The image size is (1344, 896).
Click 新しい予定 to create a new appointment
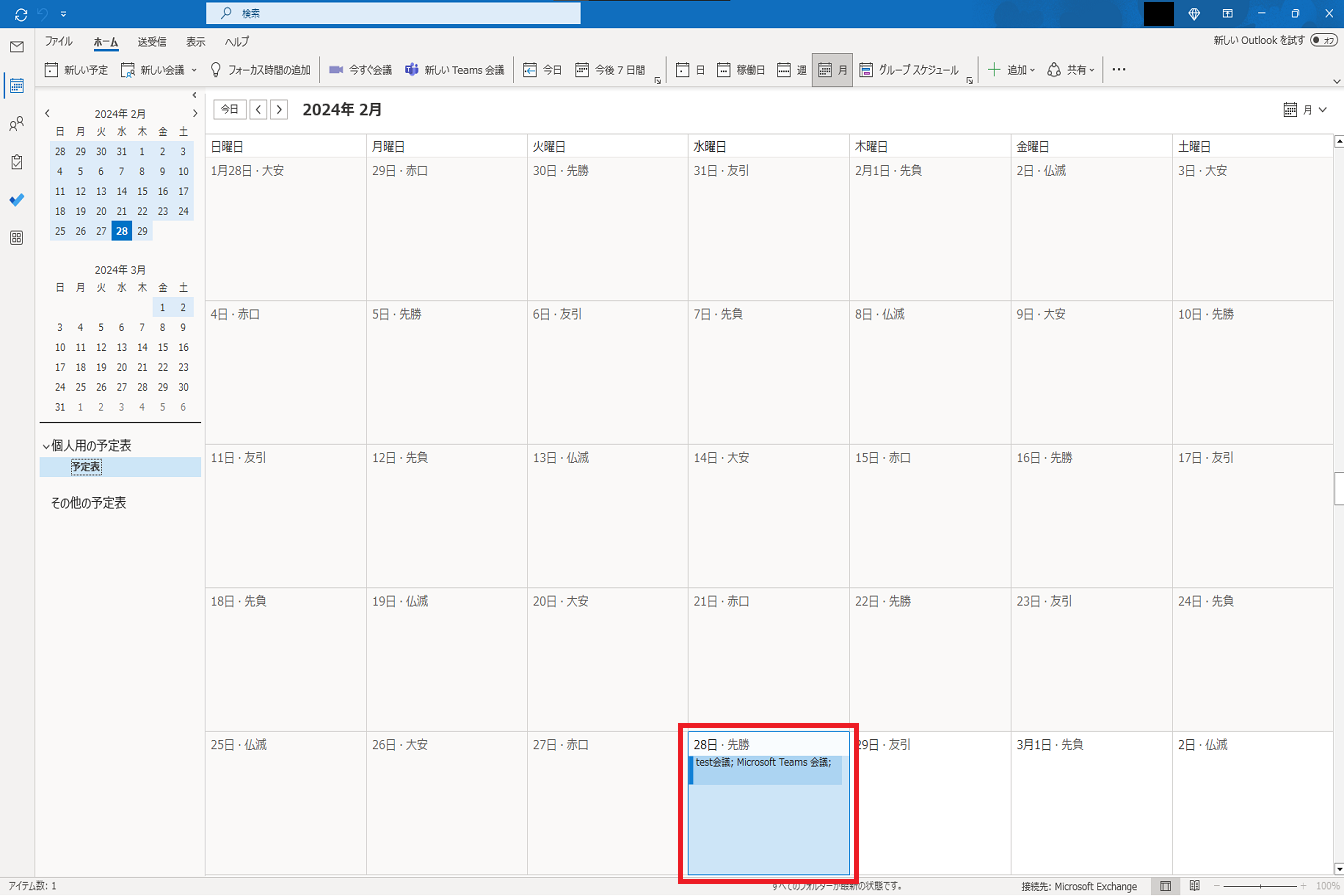pos(76,70)
